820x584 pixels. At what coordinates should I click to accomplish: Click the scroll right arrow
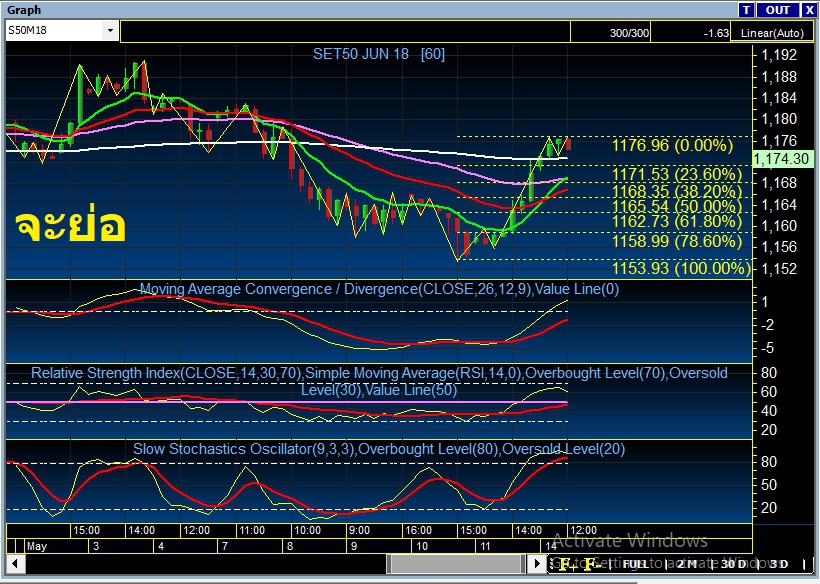point(537,564)
